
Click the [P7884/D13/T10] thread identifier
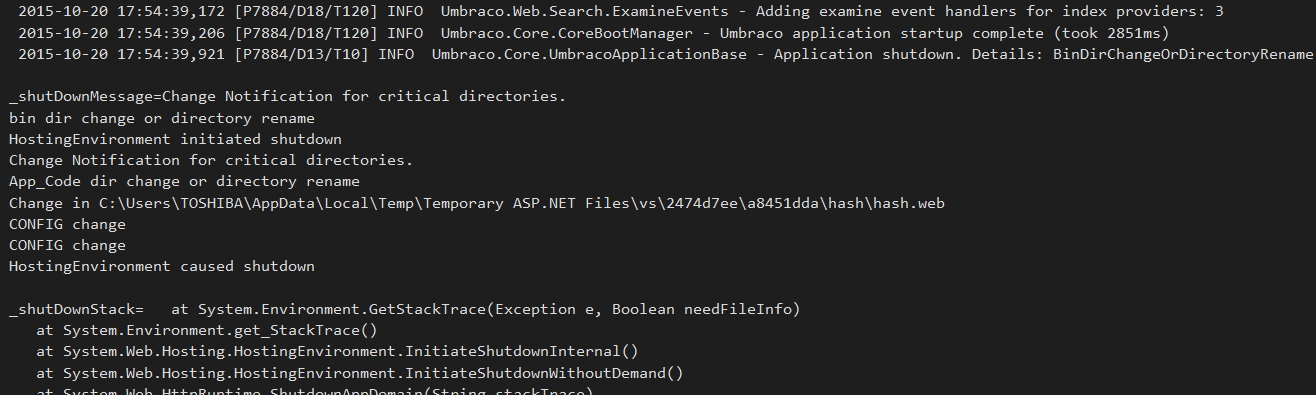pyautogui.click(x=301, y=54)
